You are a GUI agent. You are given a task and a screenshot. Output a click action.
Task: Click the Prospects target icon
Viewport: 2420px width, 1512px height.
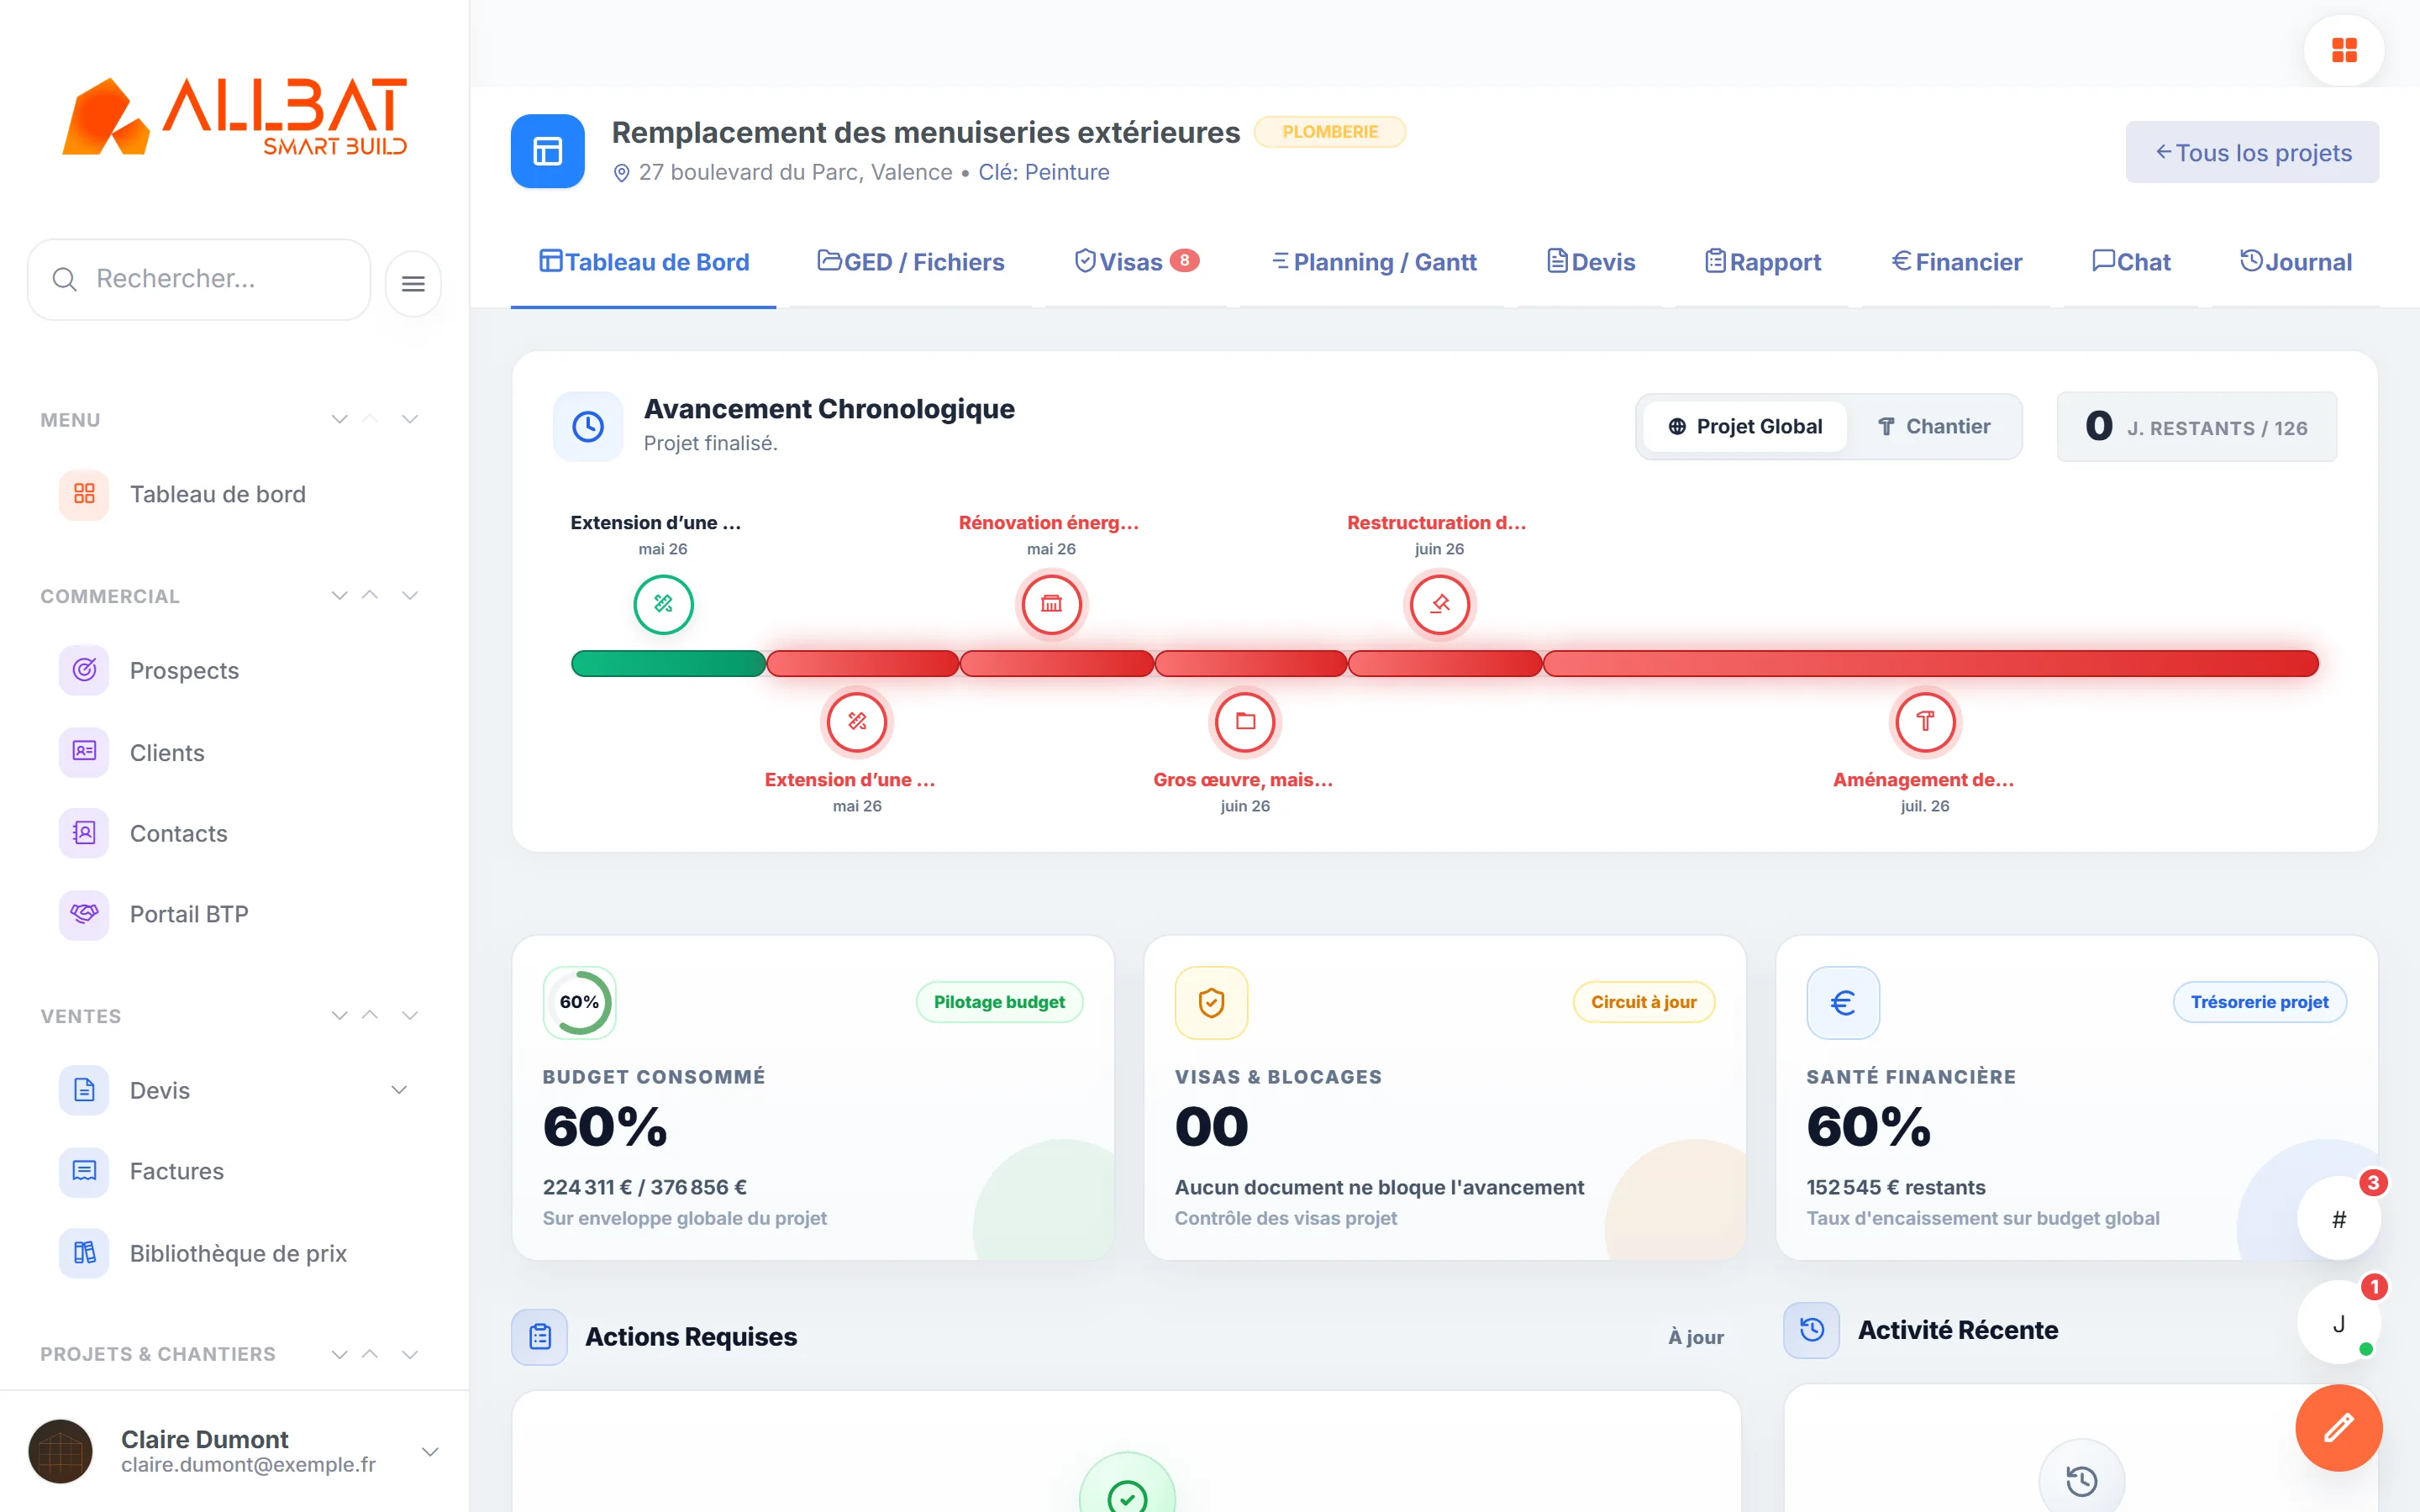84,670
